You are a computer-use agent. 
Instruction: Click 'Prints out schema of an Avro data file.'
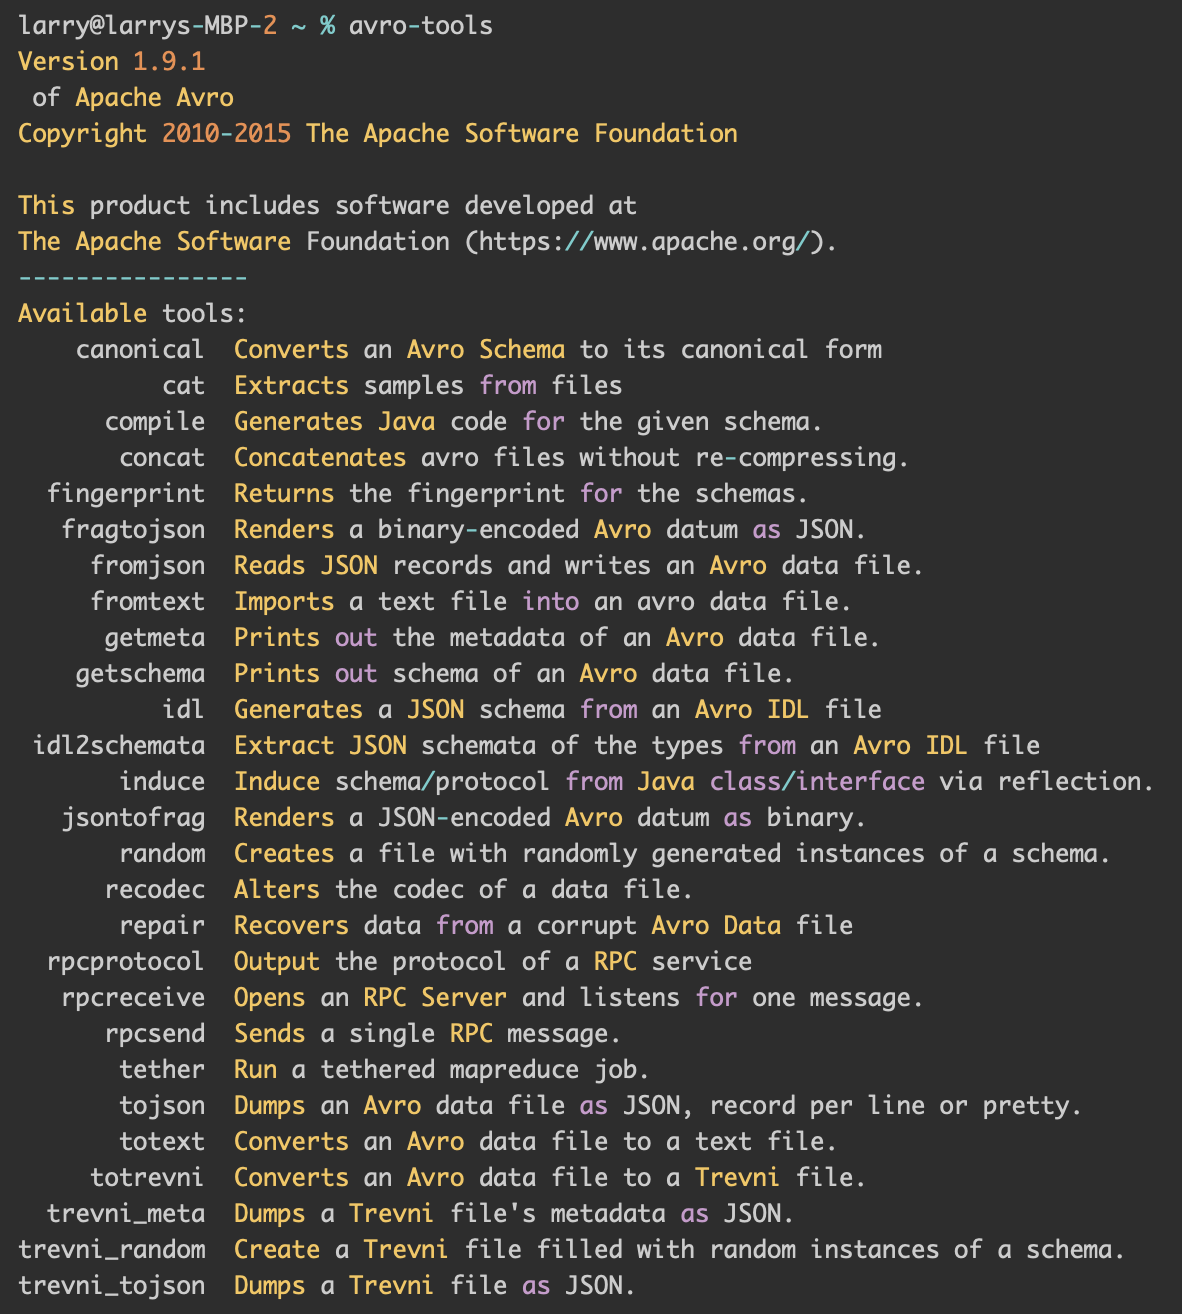[514, 673]
